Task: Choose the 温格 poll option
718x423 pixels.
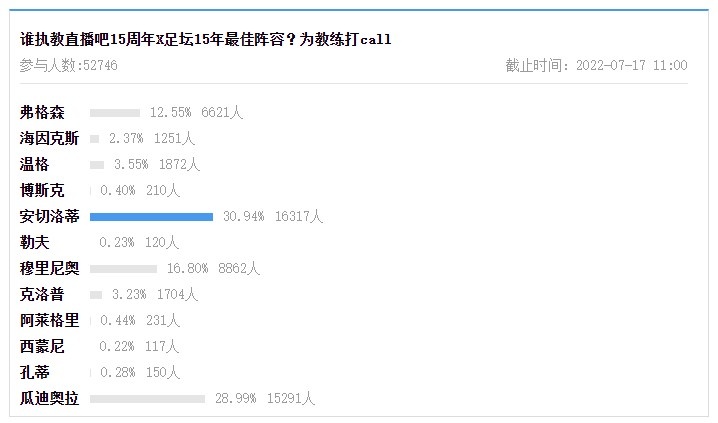Action: point(34,164)
